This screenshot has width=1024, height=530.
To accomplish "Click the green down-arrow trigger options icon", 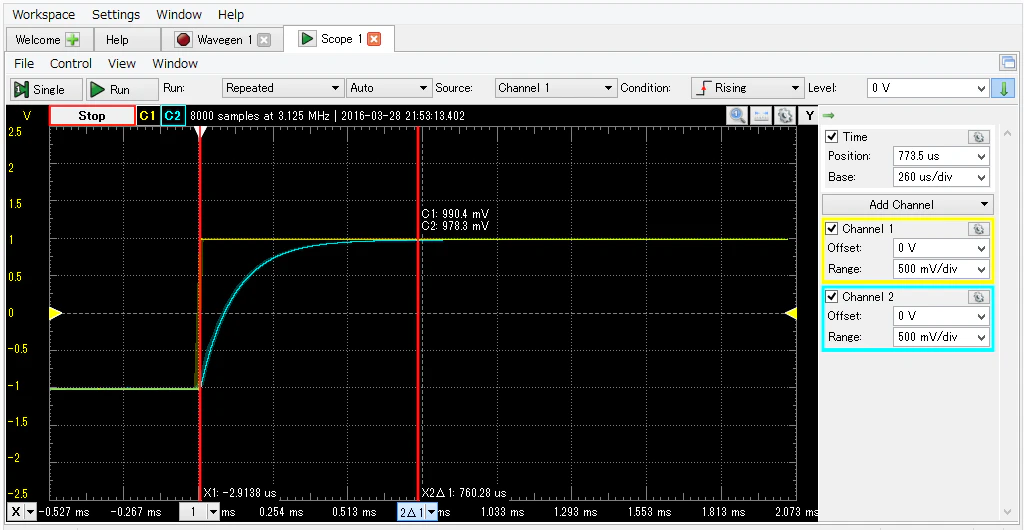I will 1004,88.
